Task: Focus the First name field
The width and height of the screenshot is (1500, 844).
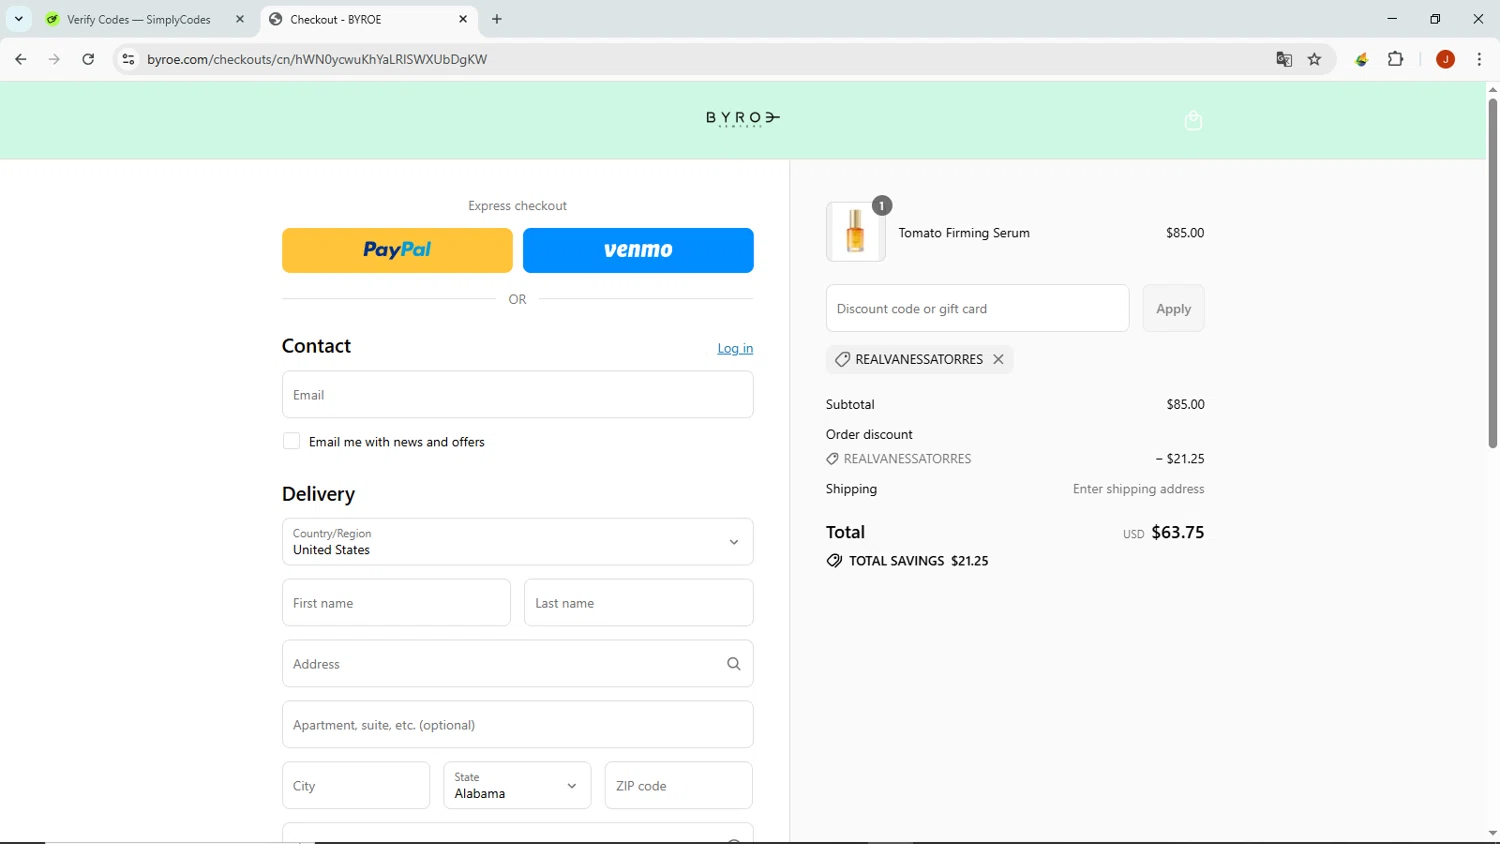Action: (396, 603)
